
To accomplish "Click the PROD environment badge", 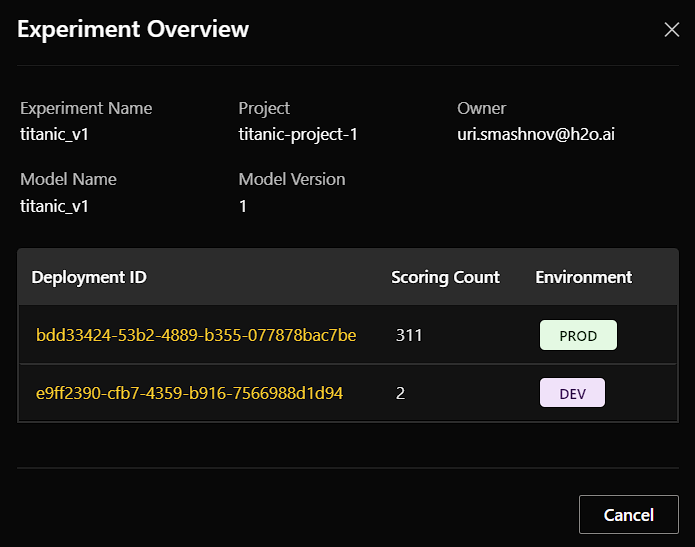I will click(578, 335).
